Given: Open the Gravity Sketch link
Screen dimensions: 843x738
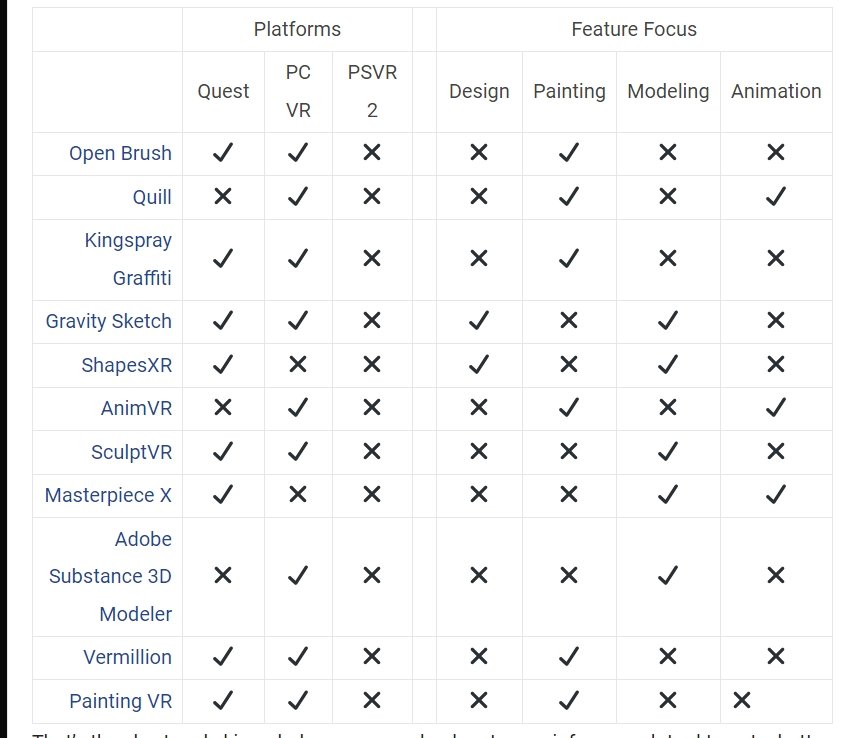Looking at the screenshot, I should click(x=109, y=321).
